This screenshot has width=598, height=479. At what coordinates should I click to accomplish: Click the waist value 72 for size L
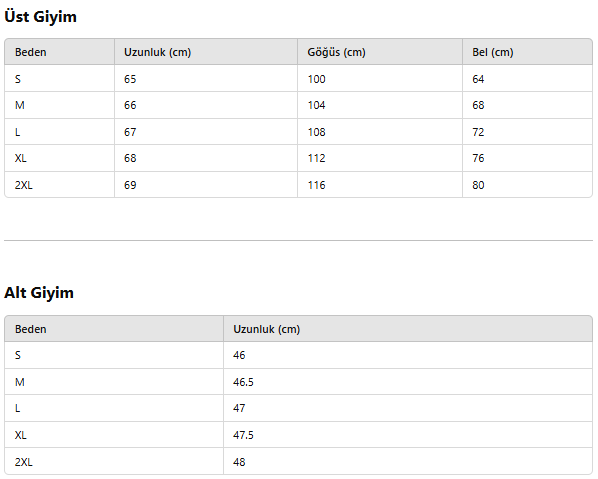coord(478,132)
